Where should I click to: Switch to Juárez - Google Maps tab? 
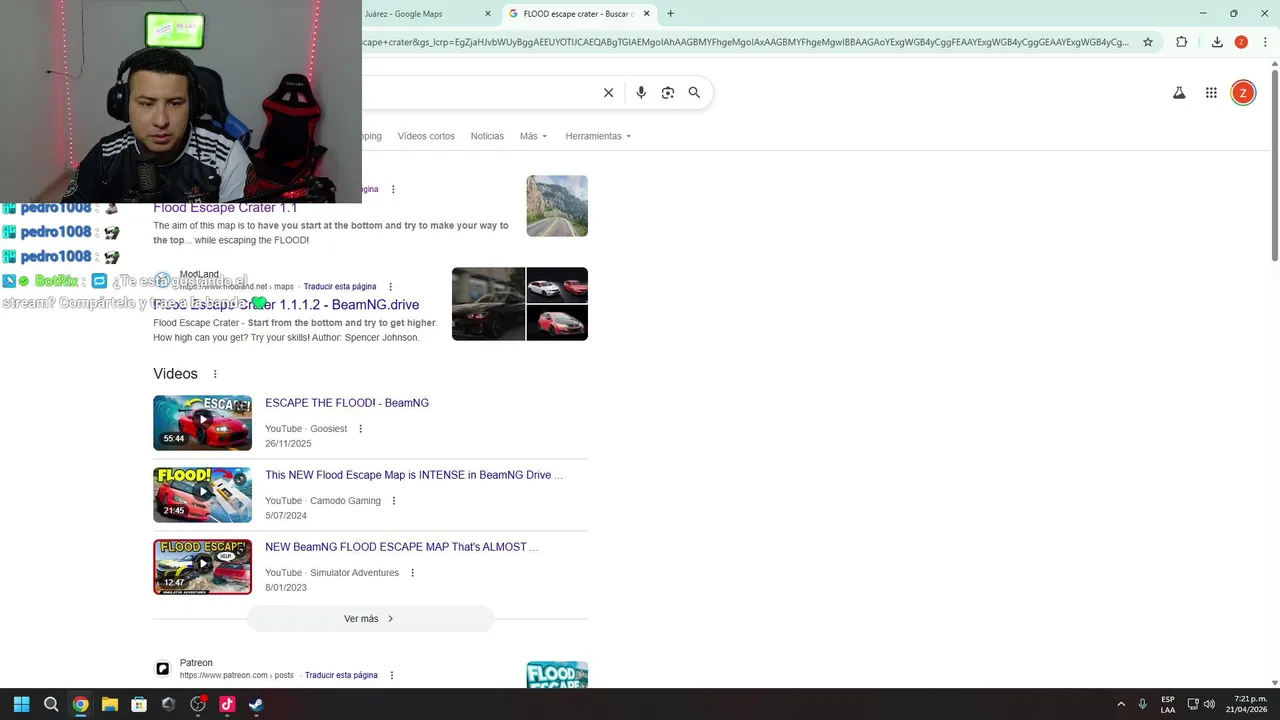pyautogui.click(x=418, y=14)
